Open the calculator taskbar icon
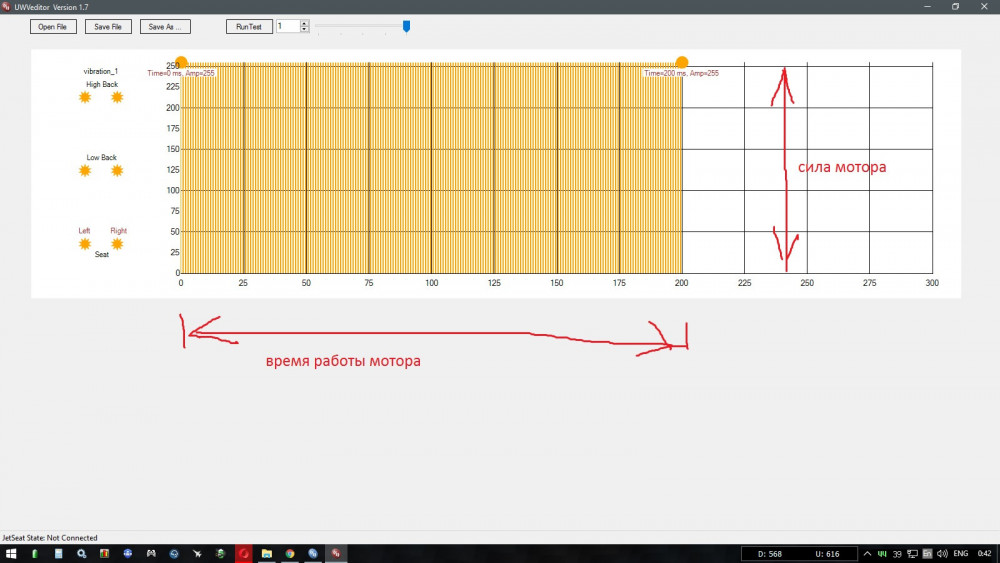This screenshot has height=563, width=1000. point(58,553)
